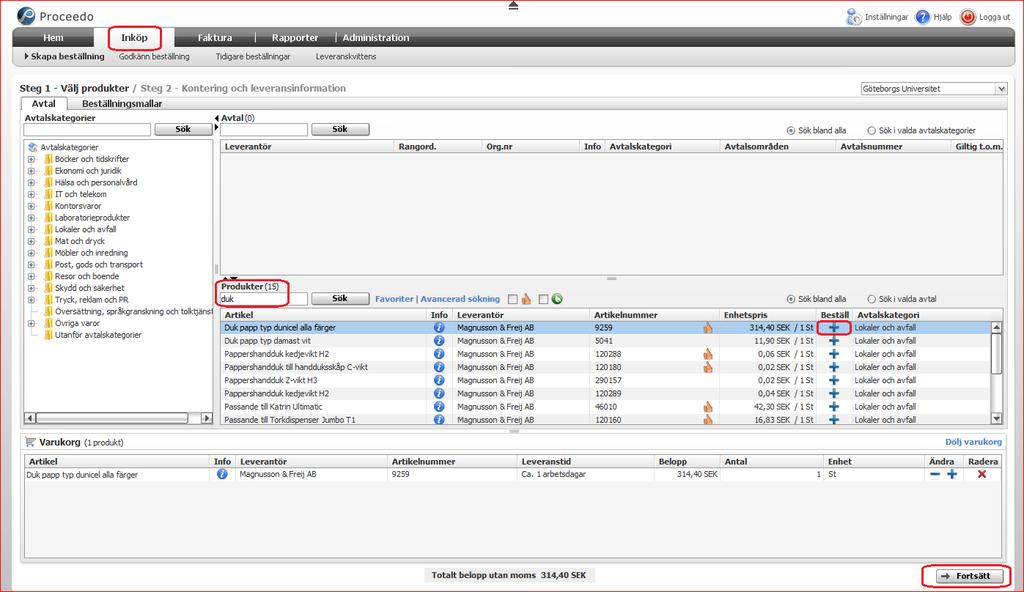The image size is (1024, 592).
Task: Tick the thumbs-up filter checkbox
Action: click(x=513, y=299)
